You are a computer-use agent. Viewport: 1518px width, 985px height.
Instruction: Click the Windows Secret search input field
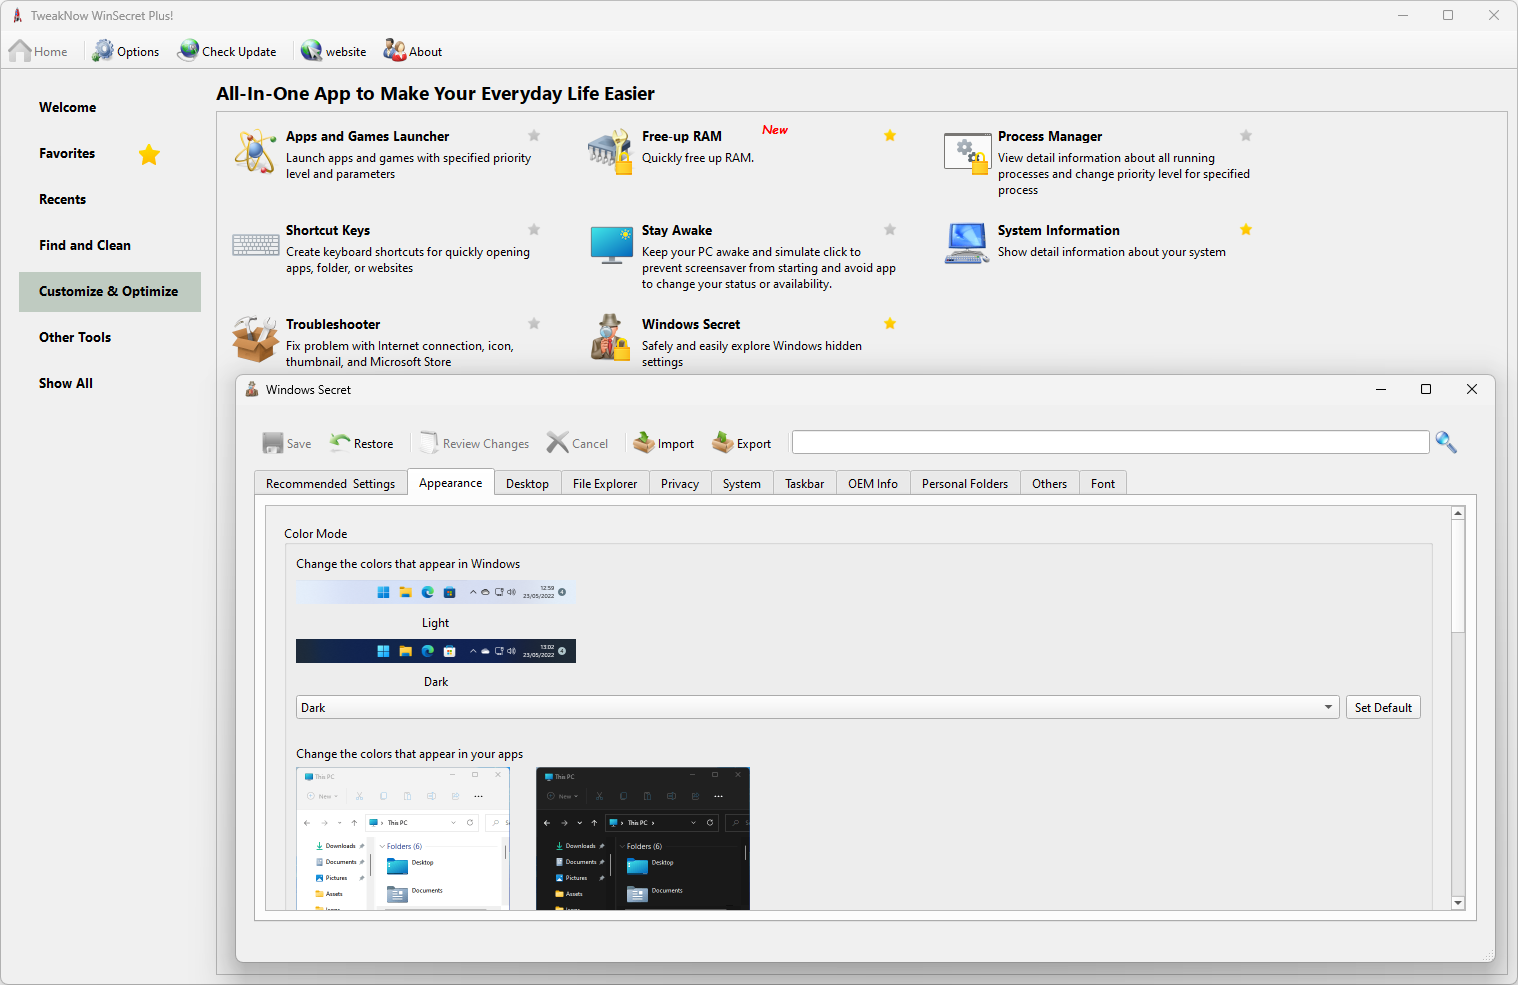1110,442
